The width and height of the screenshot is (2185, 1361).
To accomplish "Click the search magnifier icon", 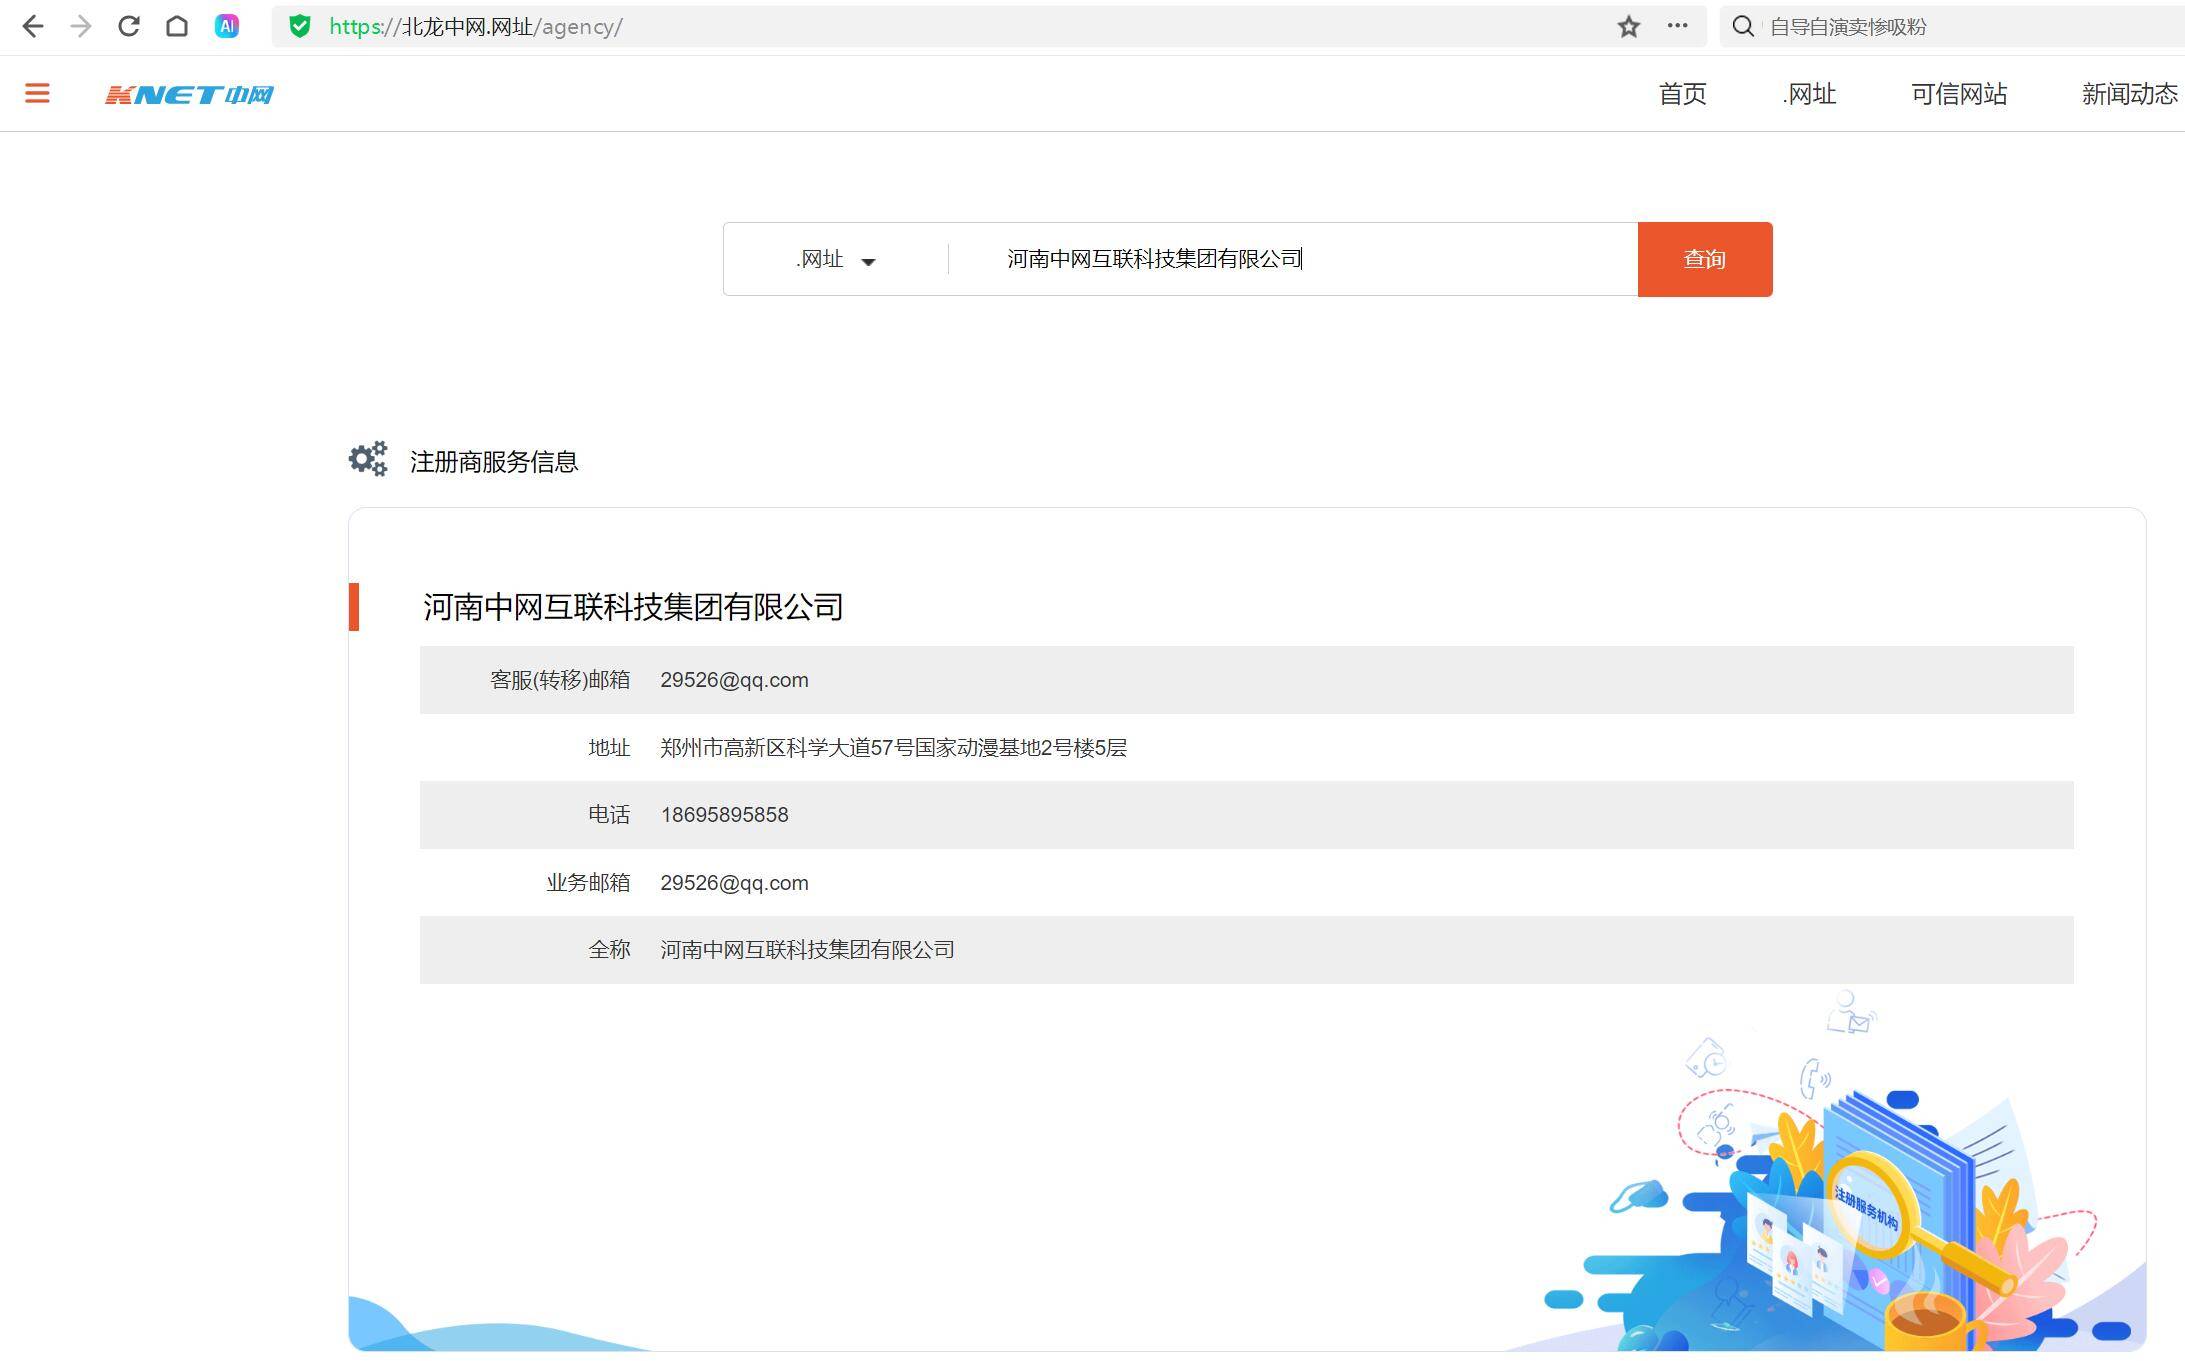I will click(x=1743, y=27).
